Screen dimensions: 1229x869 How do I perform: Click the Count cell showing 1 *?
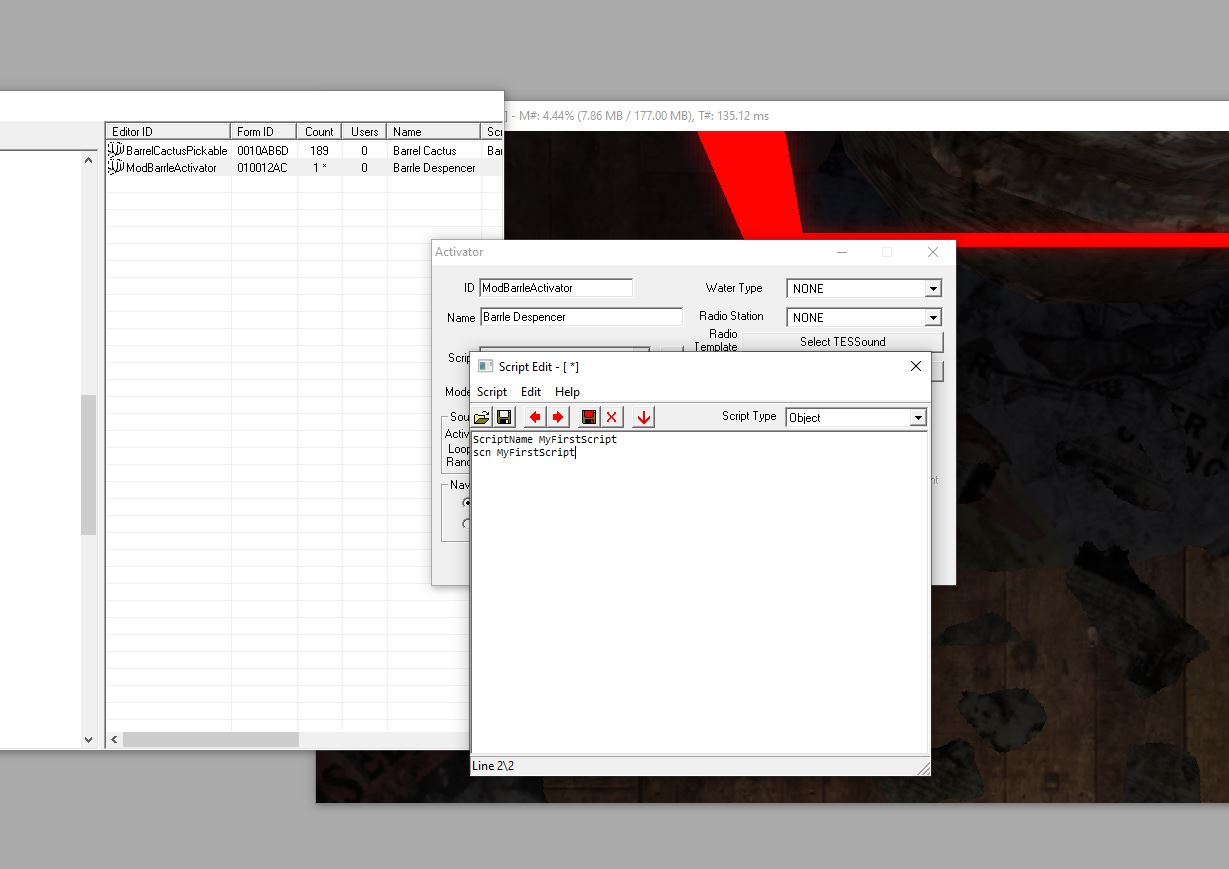(319, 168)
